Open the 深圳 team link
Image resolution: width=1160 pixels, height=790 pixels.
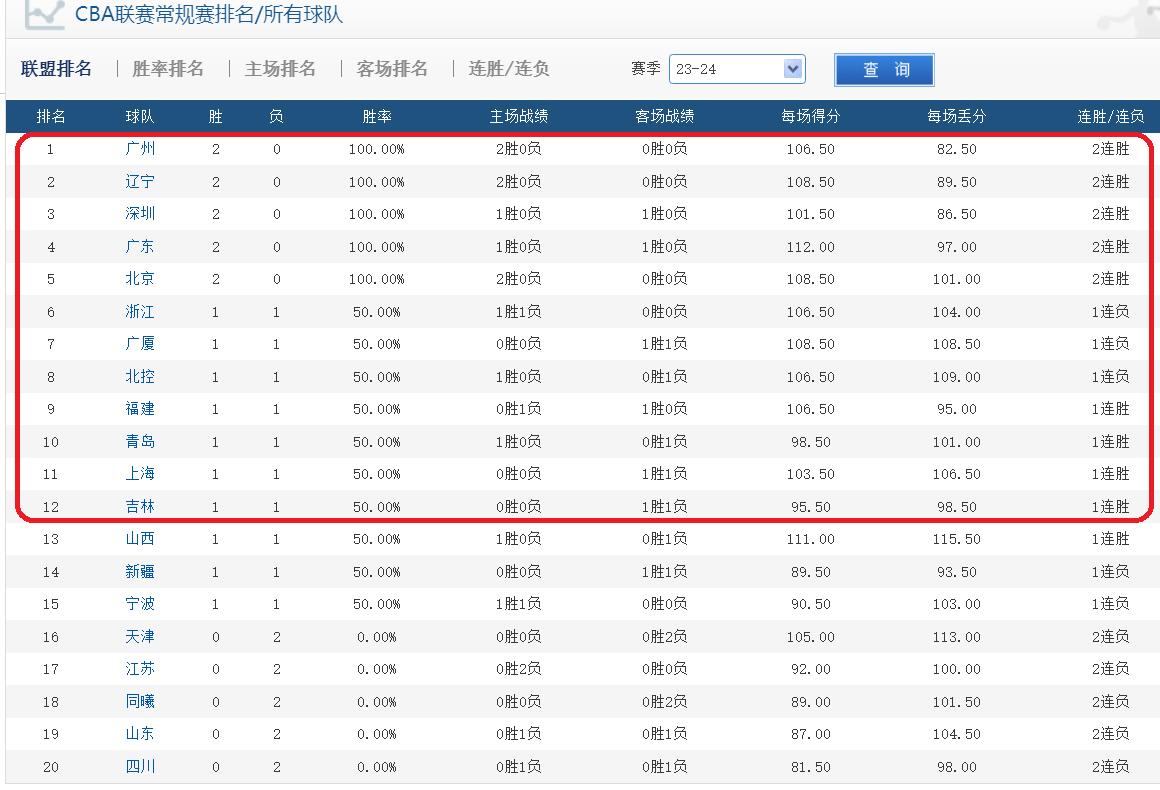click(x=140, y=214)
